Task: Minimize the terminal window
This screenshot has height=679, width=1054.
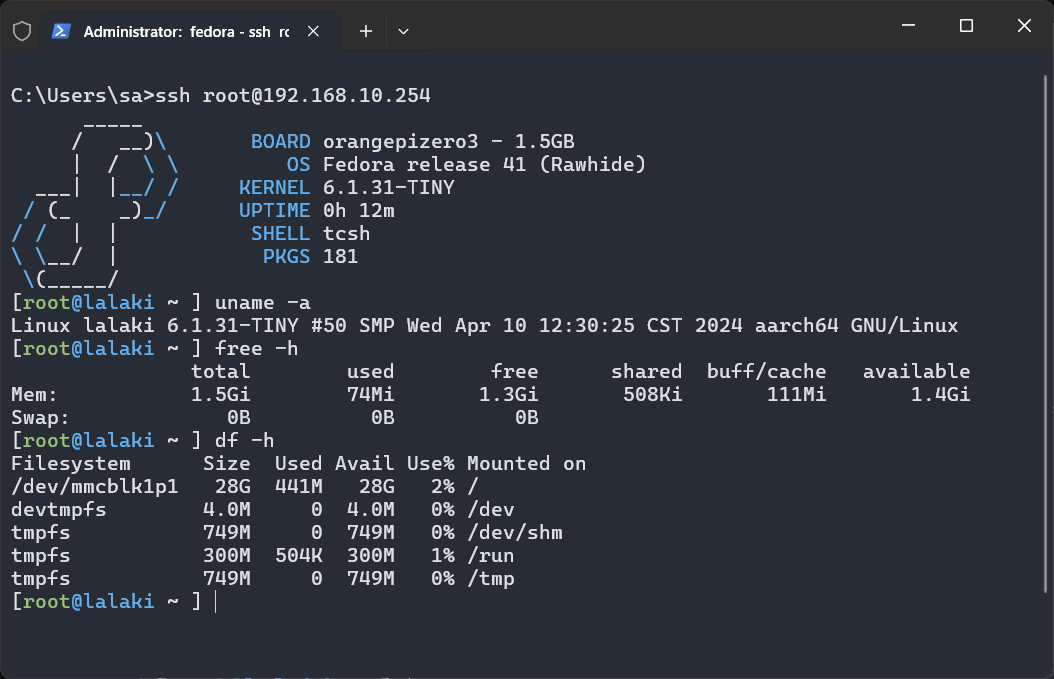Action: point(908,26)
